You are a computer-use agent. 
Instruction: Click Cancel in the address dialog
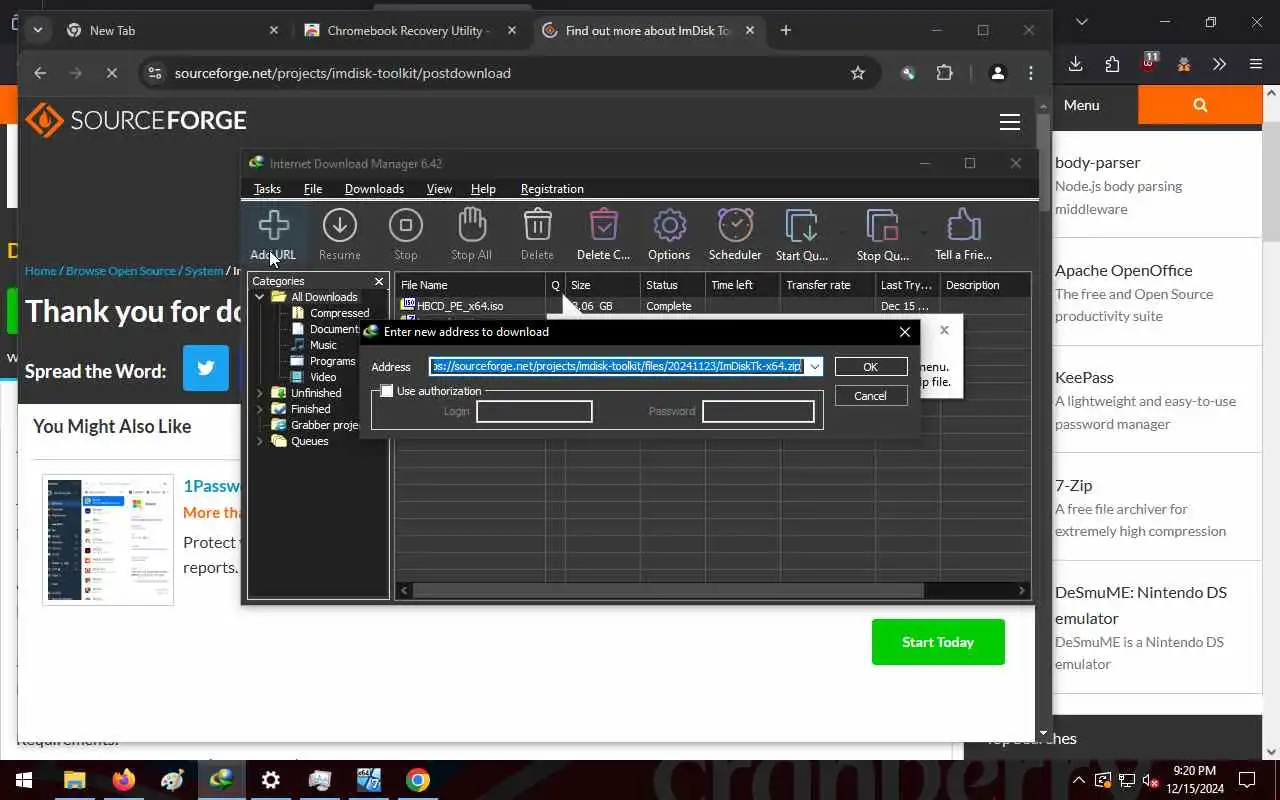click(870, 396)
